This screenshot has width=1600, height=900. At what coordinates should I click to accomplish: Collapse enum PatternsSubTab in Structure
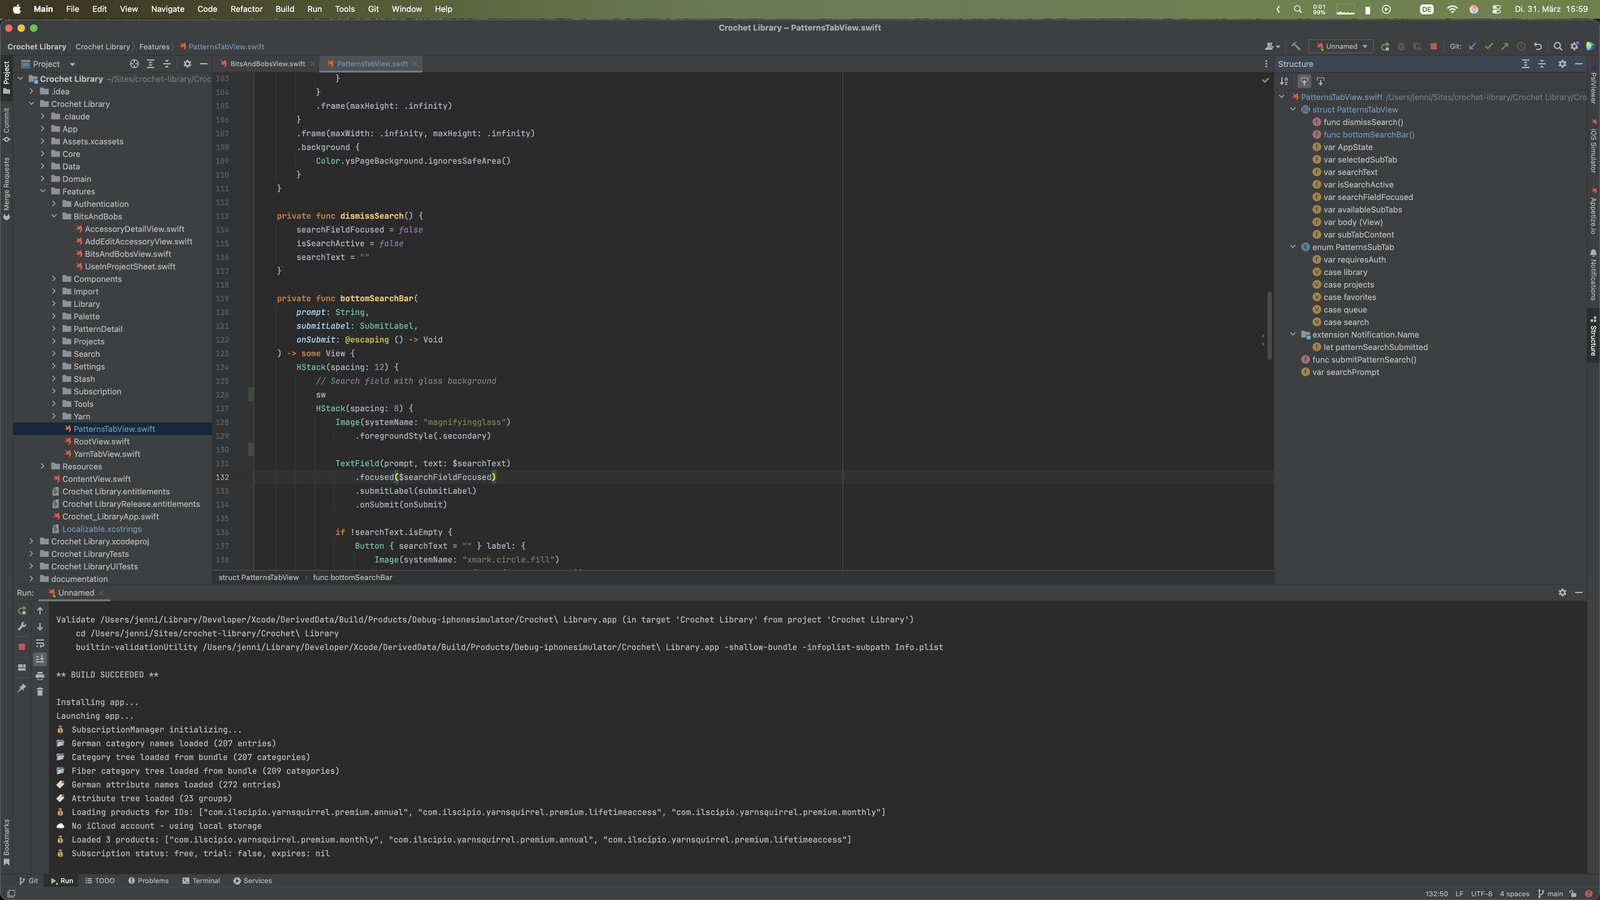click(x=1293, y=247)
